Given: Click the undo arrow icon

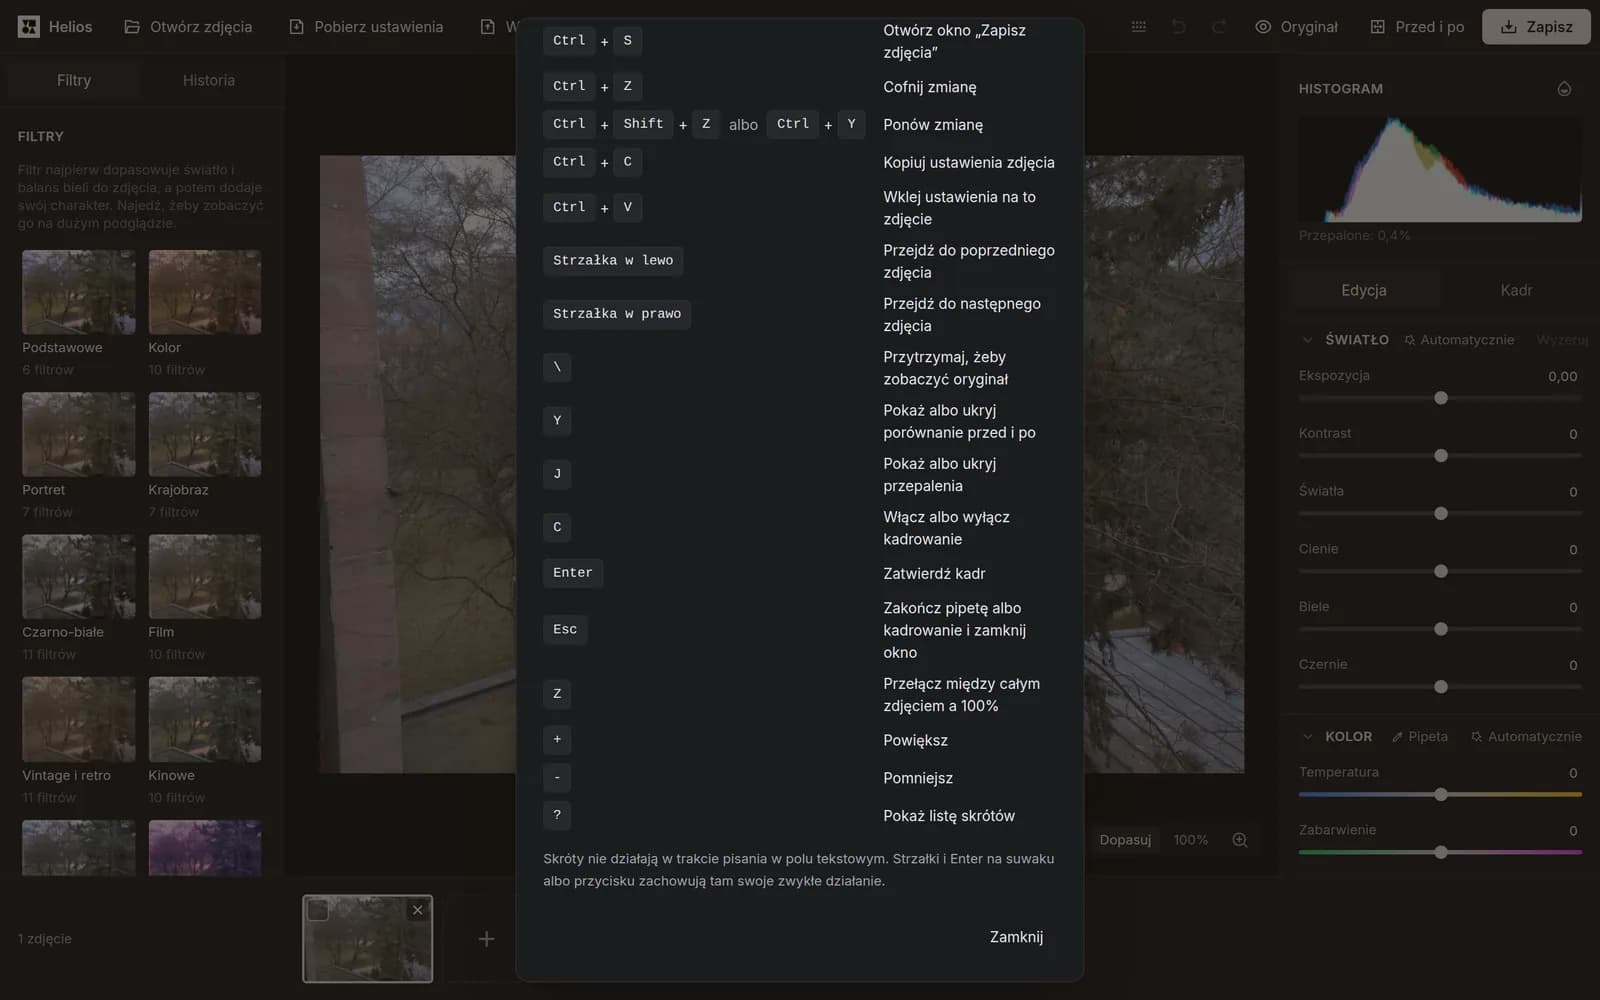Looking at the screenshot, I should click(1179, 27).
